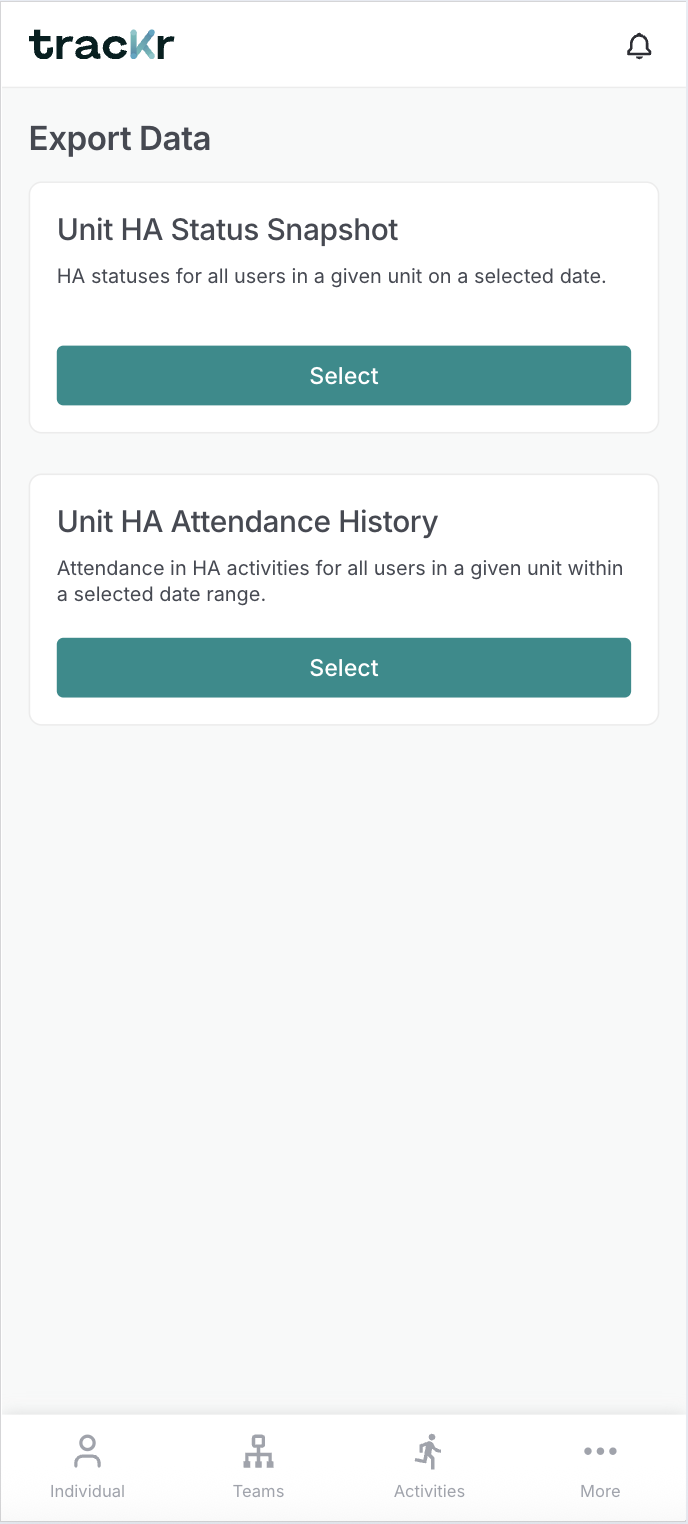Tap the Teams org-chart icon
The width and height of the screenshot is (688, 1524).
[x=258, y=1451]
